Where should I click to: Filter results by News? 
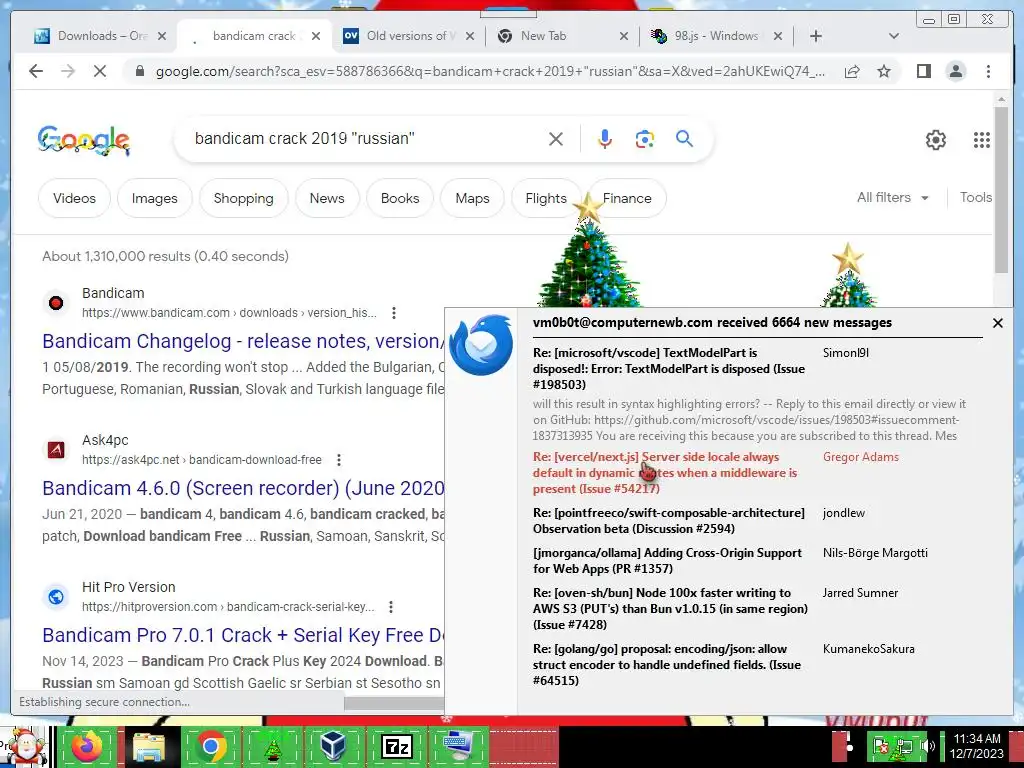327,198
